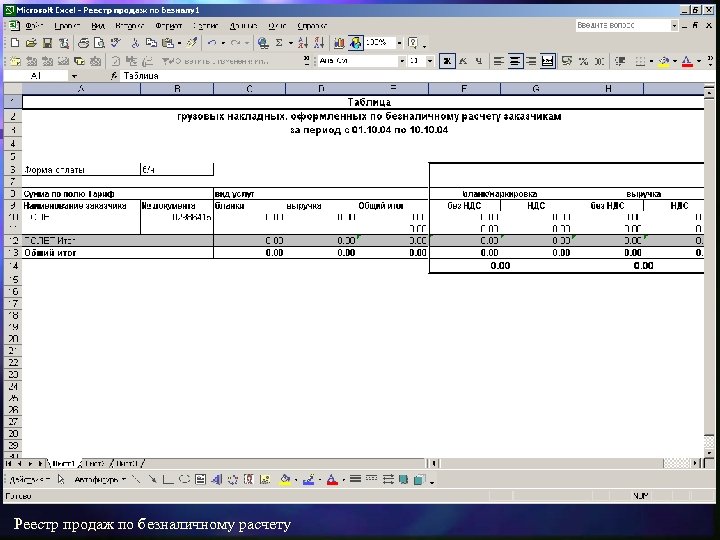Open the Chart Wizard icon
This screenshot has width=720, height=540.
339,43
